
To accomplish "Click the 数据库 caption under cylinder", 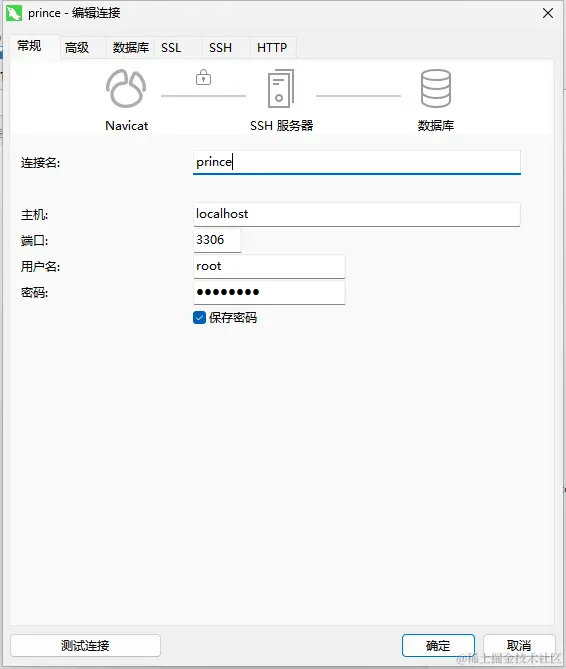I will [x=435, y=125].
